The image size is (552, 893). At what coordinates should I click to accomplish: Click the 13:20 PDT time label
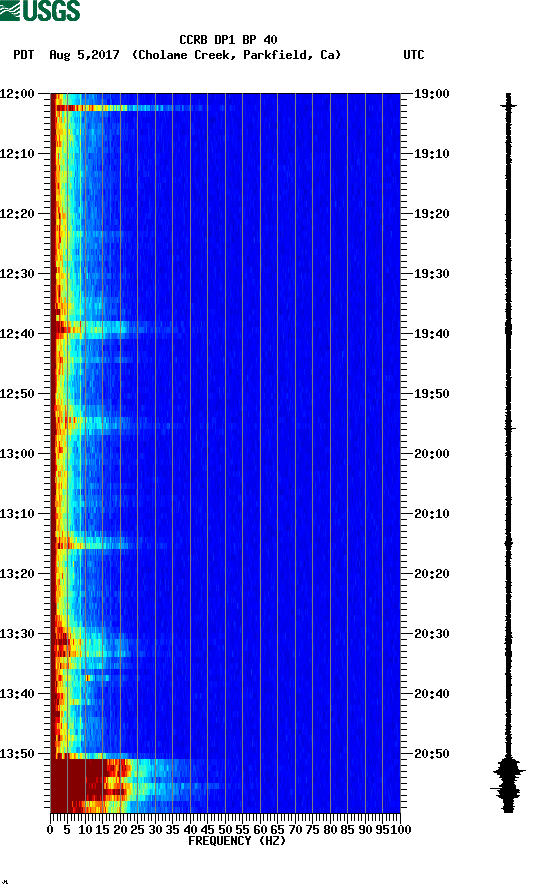pyautogui.click(x=17, y=574)
